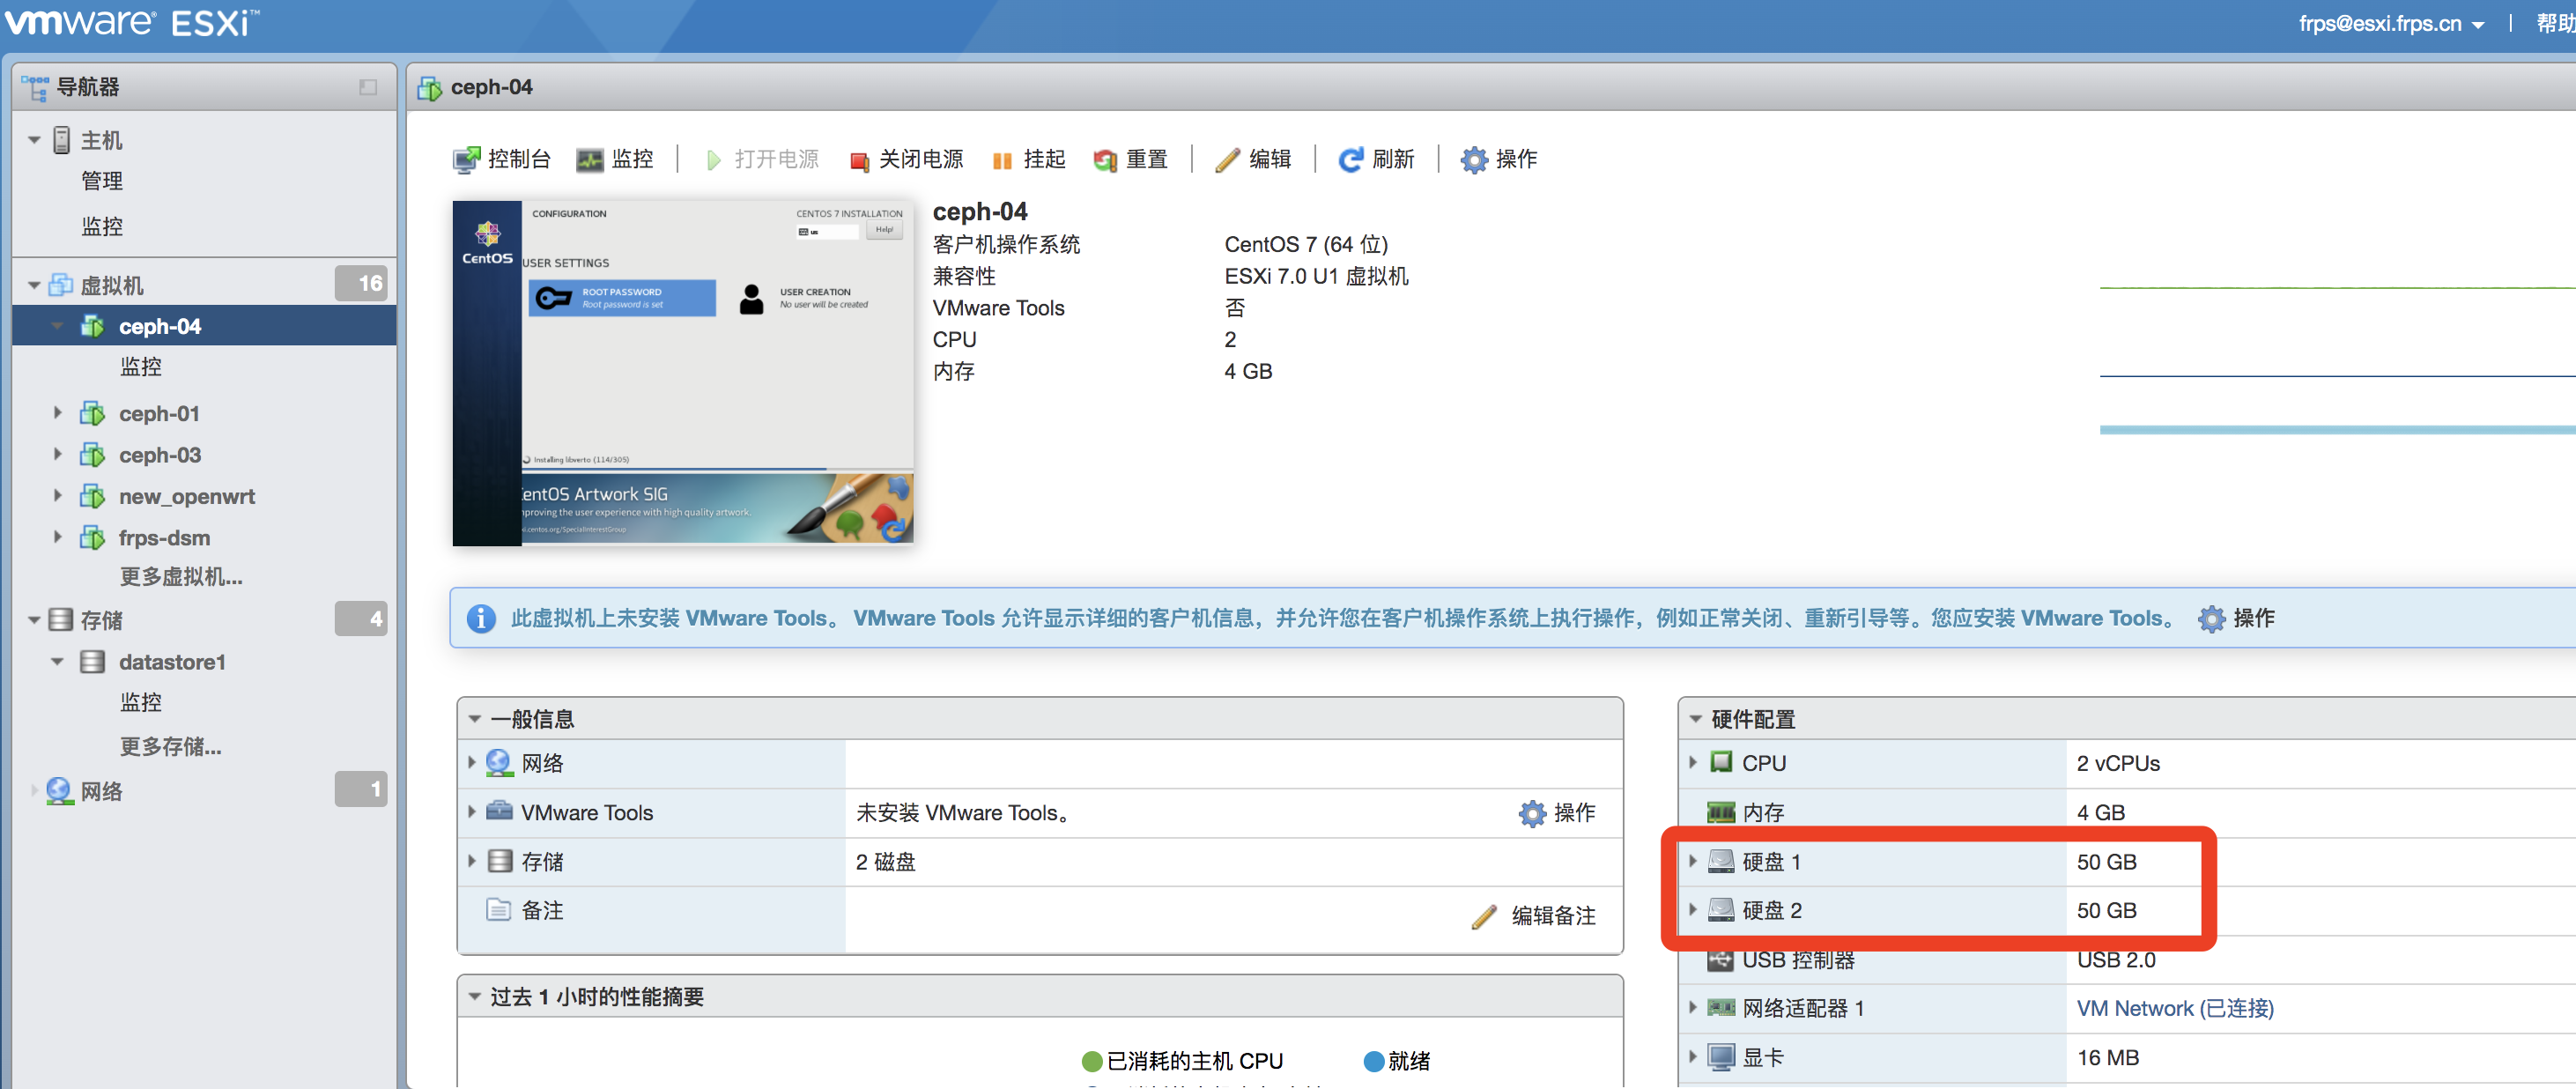Viewport: 2576px width, 1089px height.
Task: Click the CentOS console screenshot thumbnail
Action: point(683,372)
